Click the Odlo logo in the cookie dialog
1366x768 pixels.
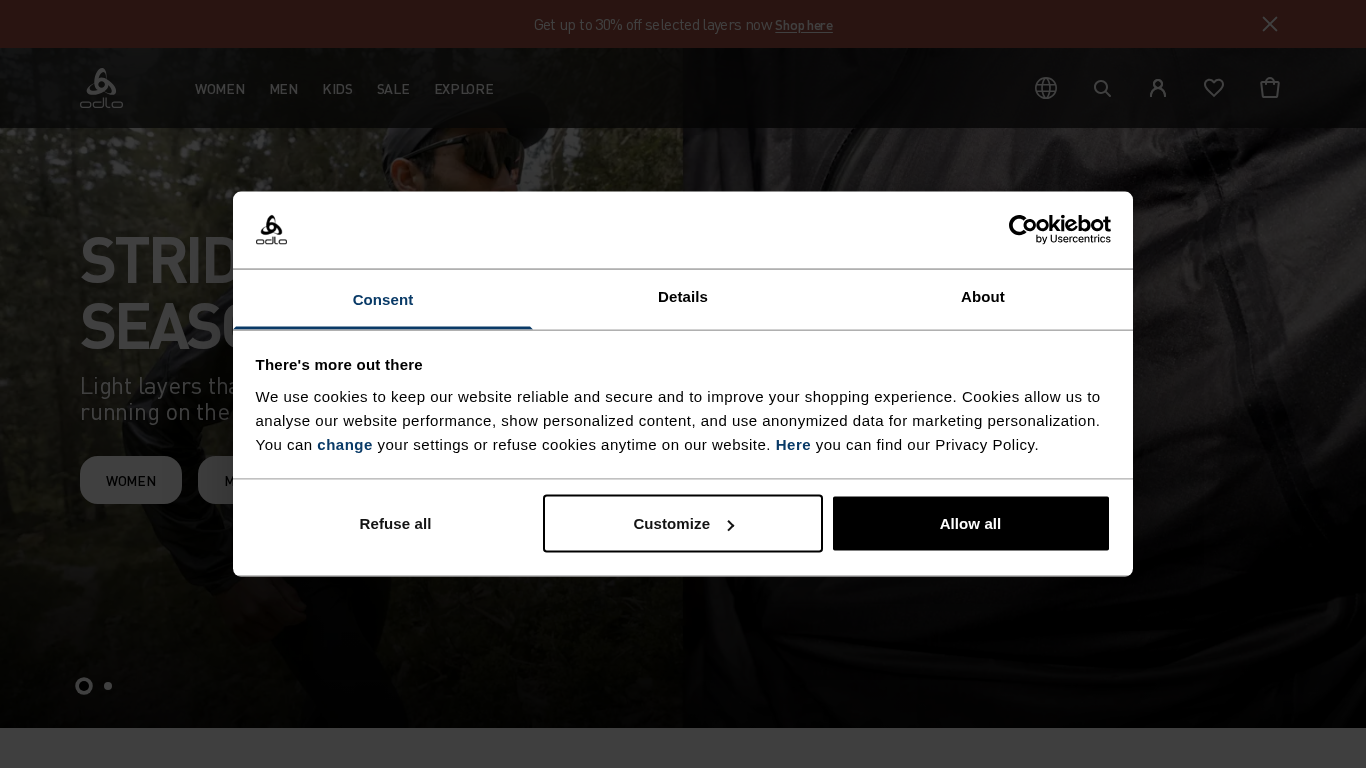[271, 230]
